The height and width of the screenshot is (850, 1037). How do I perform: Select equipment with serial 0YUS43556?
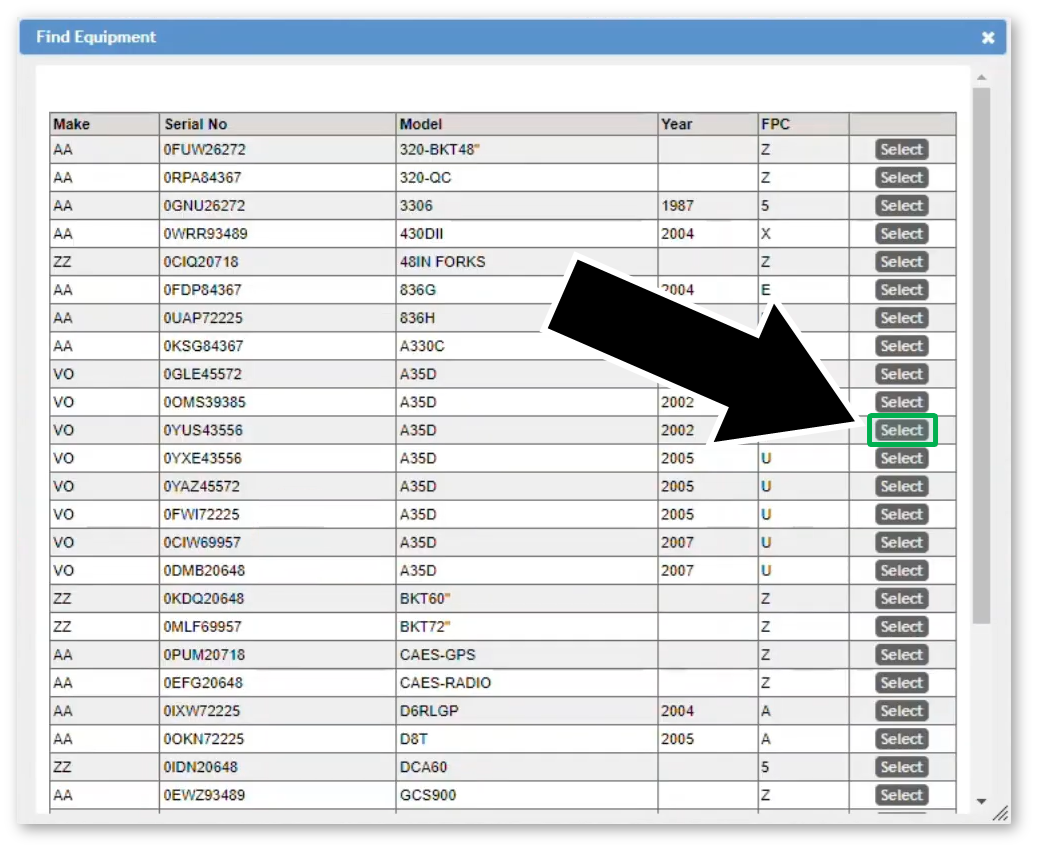[901, 431]
